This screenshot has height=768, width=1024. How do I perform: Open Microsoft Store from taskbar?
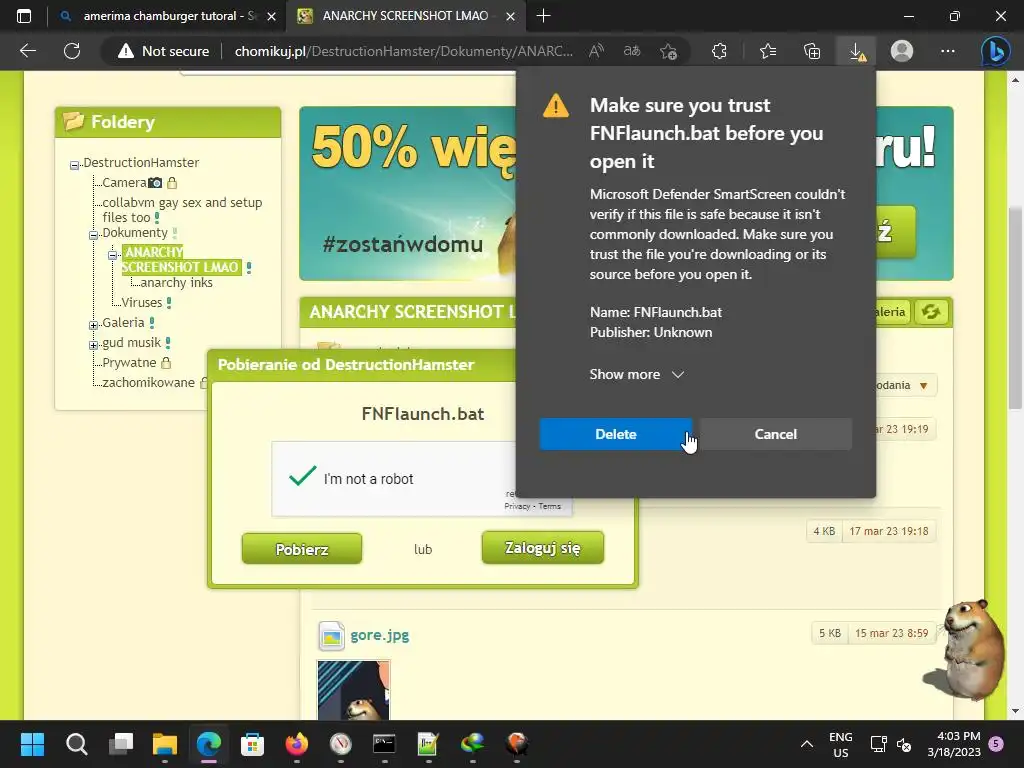coord(252,744)
